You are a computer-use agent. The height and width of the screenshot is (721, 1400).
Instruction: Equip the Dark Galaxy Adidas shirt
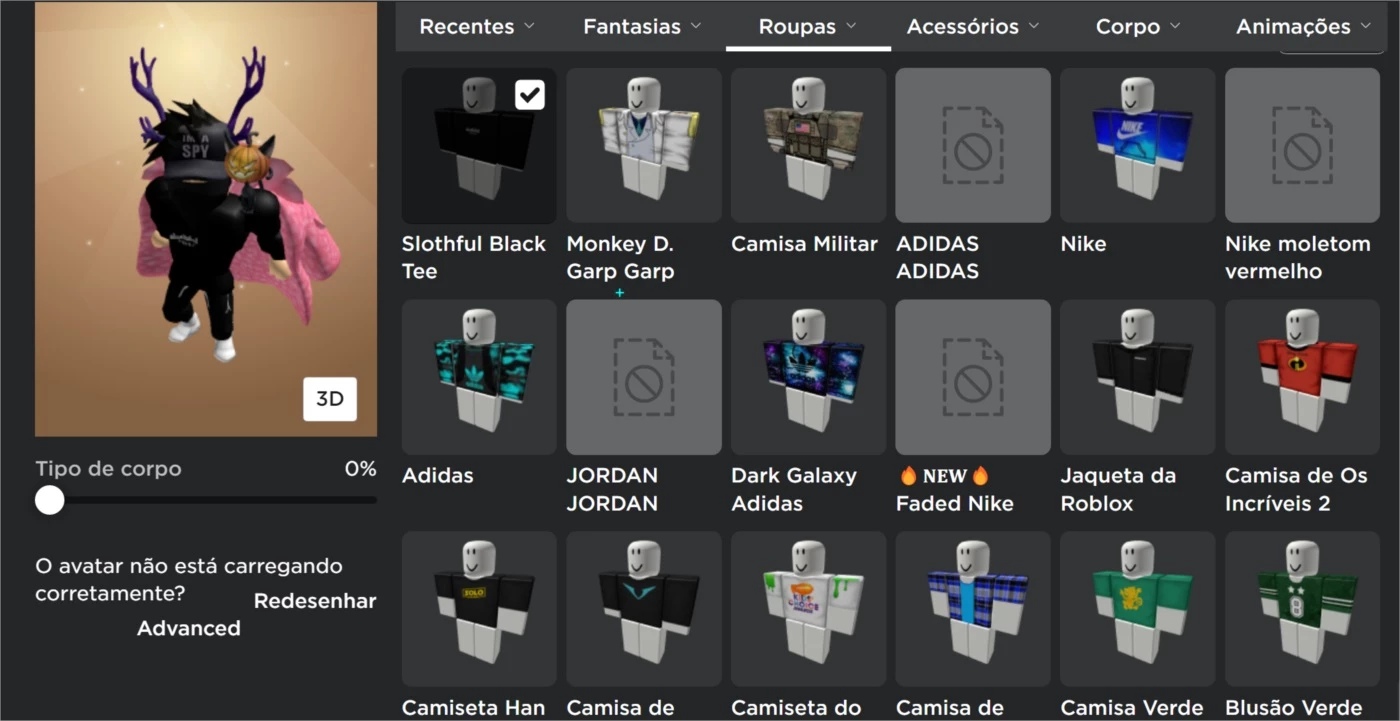808,377
